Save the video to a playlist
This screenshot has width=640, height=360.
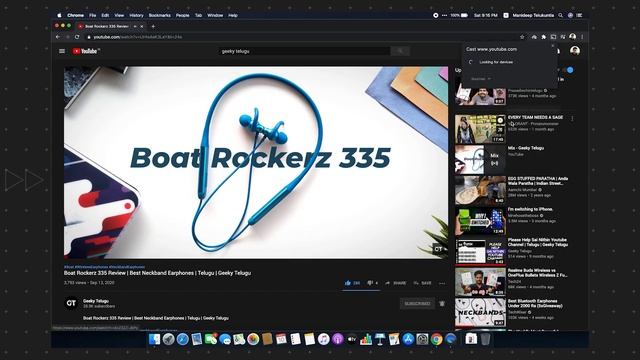click(422, 283)
